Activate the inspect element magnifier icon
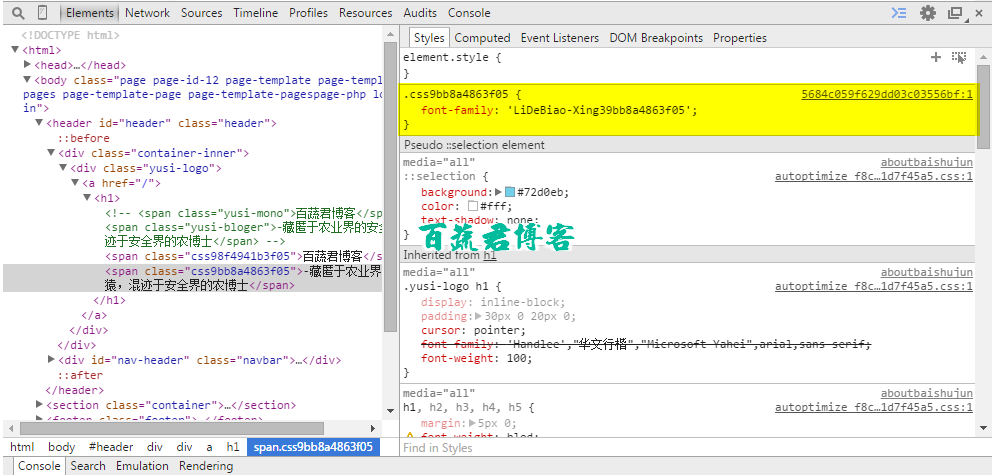Image resolution: width=993 pixels, height=475 pixels. pyautogui.click(x=18, y=13)
